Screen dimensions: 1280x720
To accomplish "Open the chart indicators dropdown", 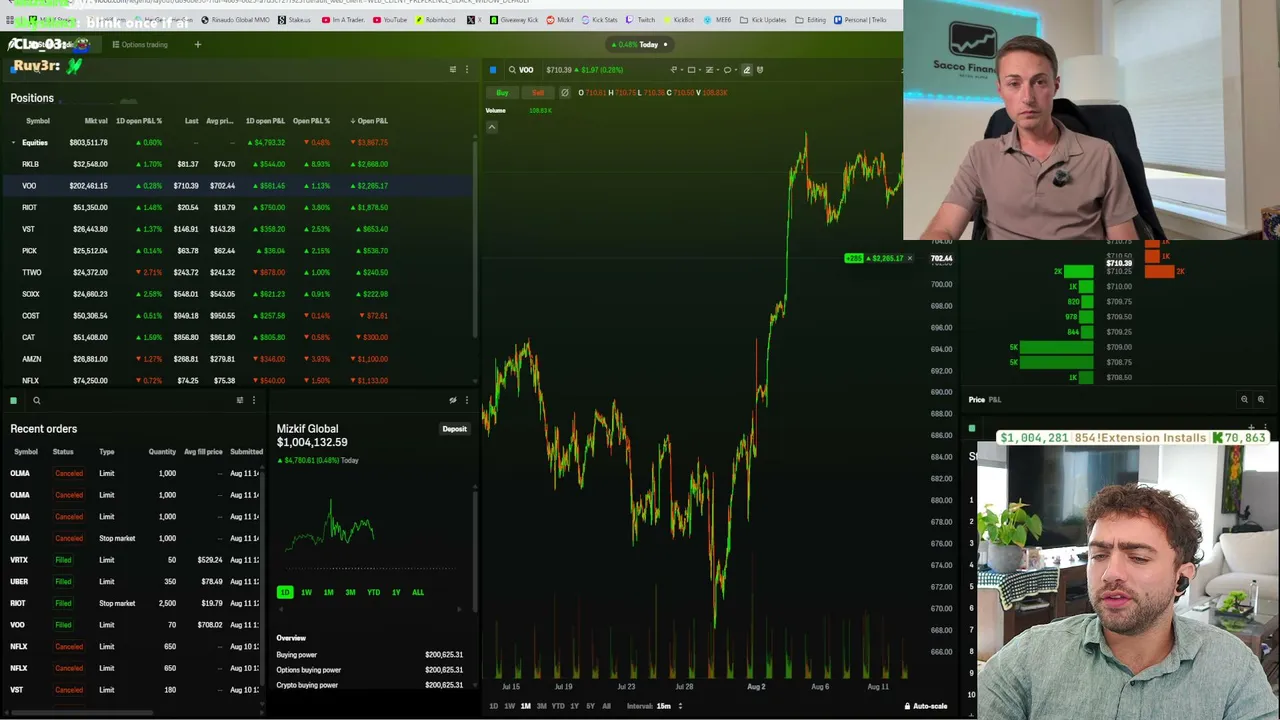I will [711, 70].
